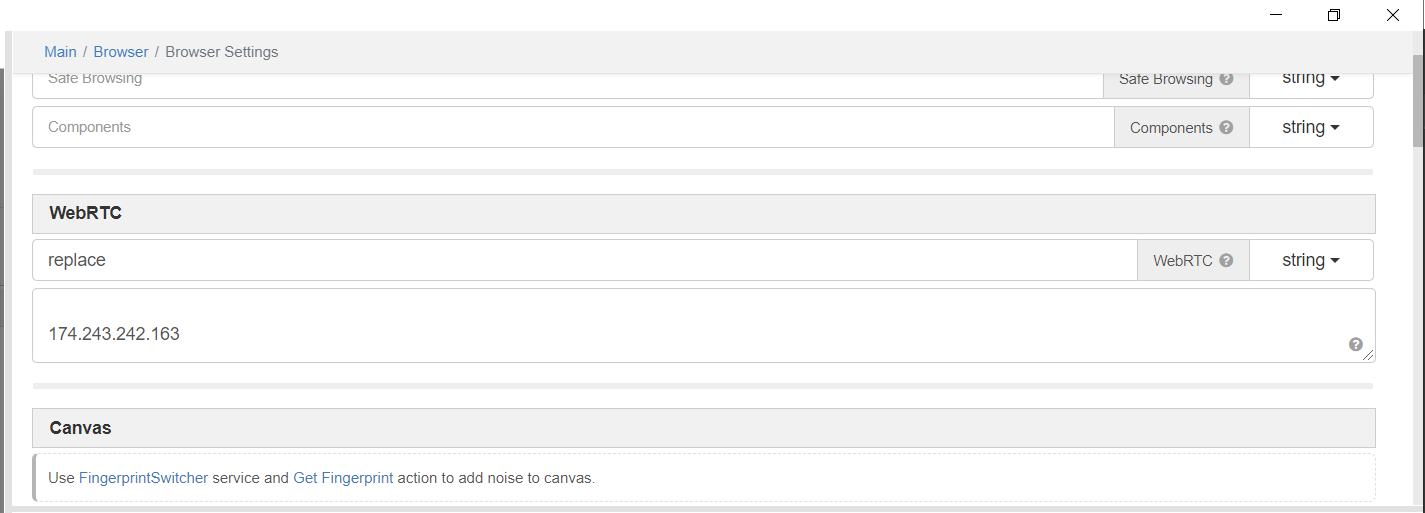Open the Safe Browsing string type dropdown
1425x513 pixels.
(1310, 78)
